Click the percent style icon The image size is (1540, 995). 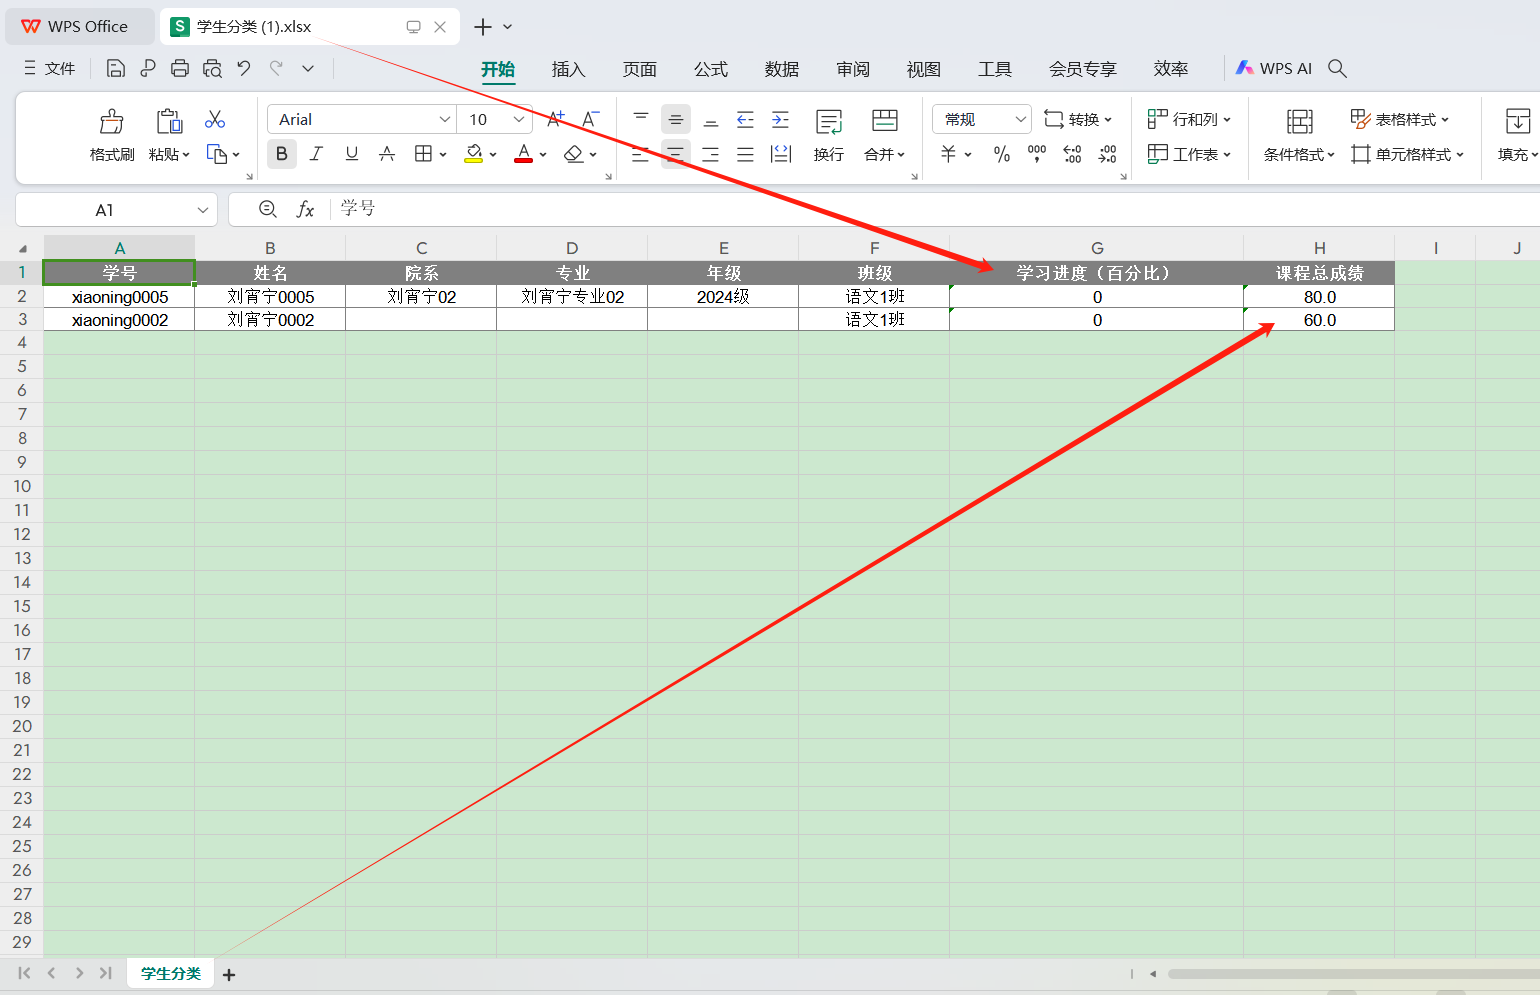point(1001,154)
